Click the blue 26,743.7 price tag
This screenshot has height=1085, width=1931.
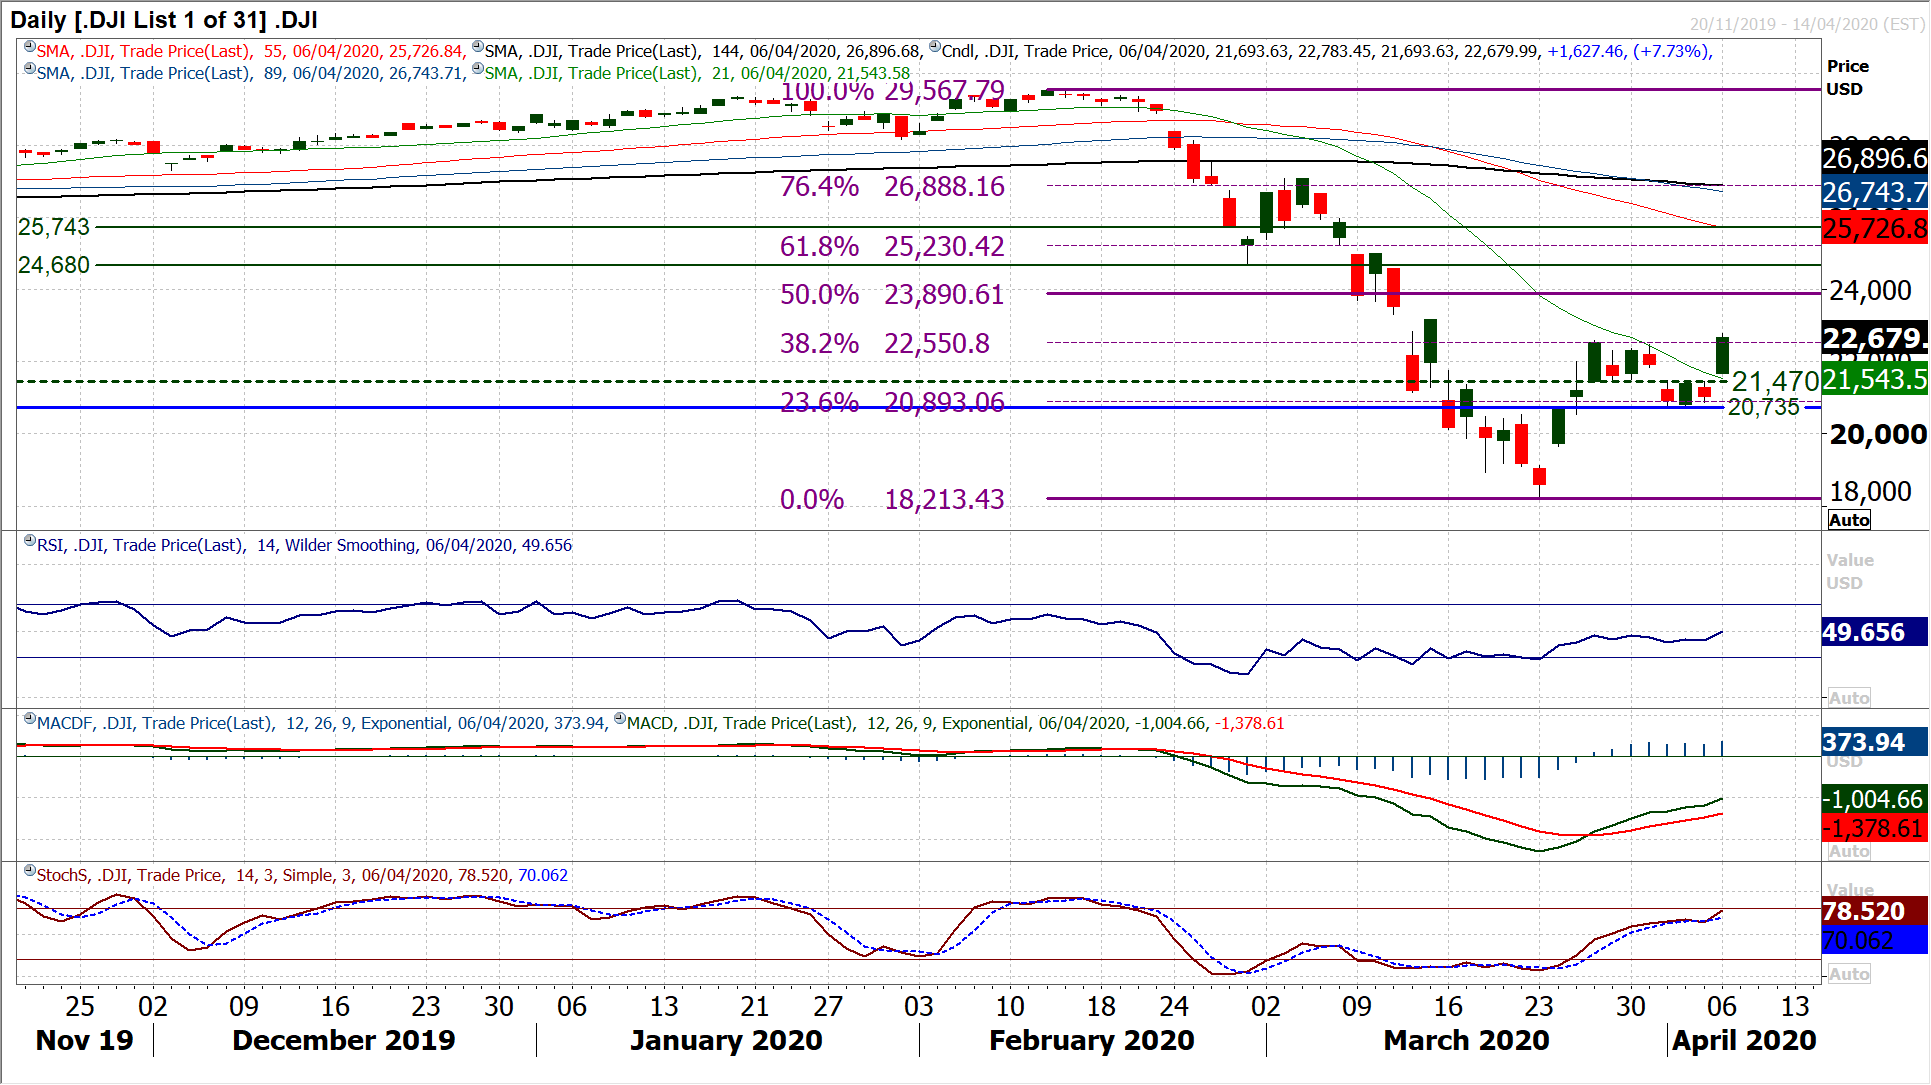[1874, 192]
